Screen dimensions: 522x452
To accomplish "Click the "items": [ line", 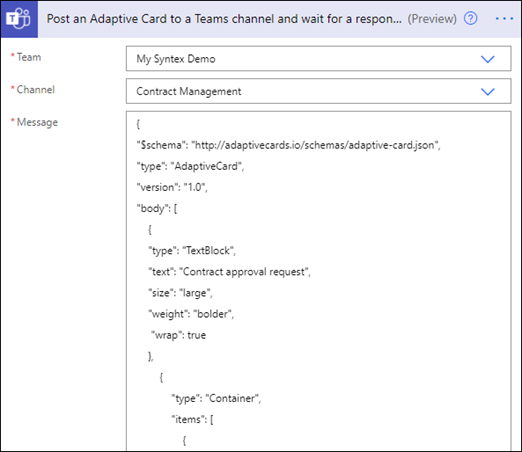I will [x=192, y=420].
